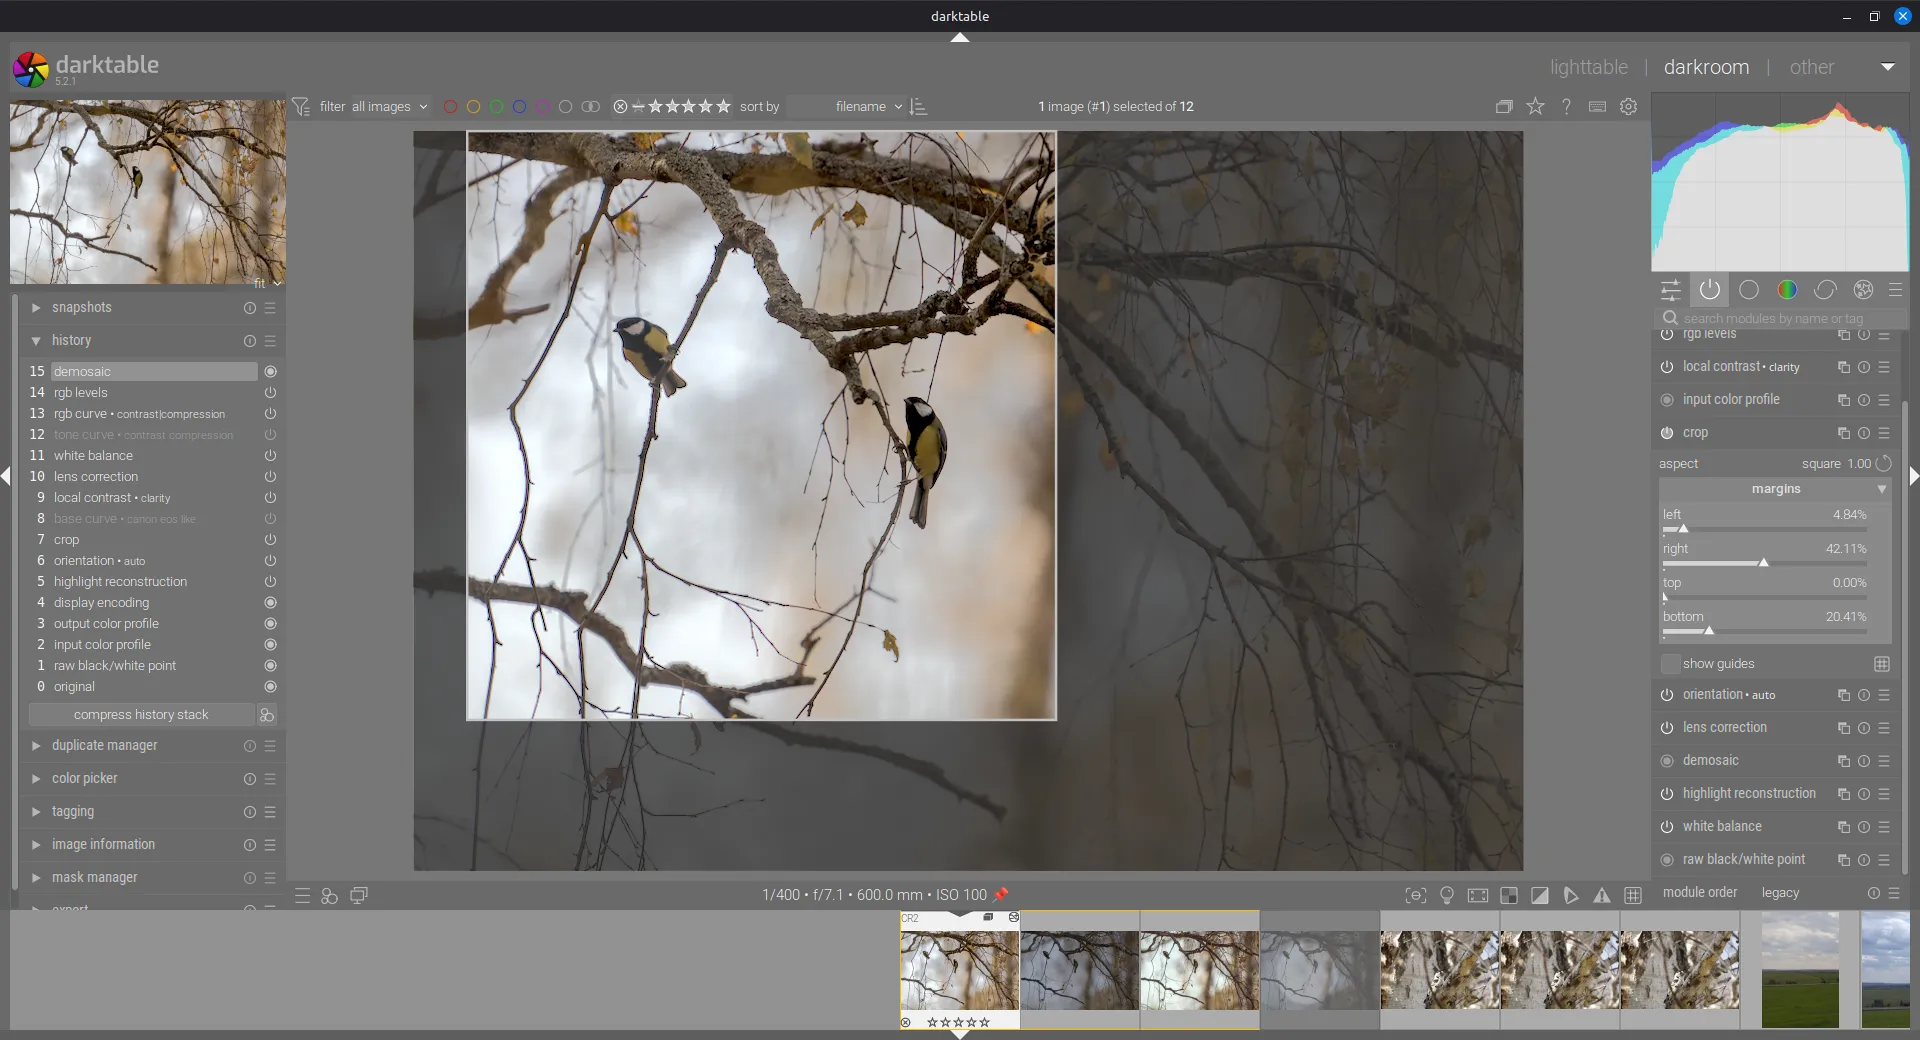This screenshot has width=1920, height=1040.
Task: Open the color module group icon
Action: pos(1787,290)
